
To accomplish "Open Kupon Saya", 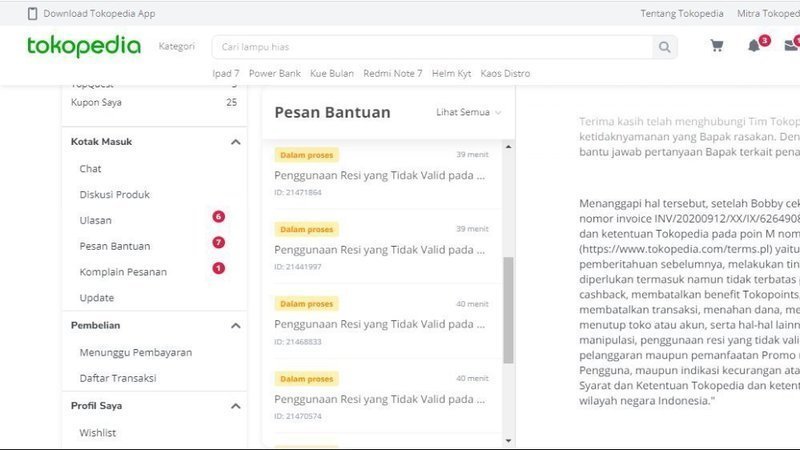I will (x=96, y=103).
